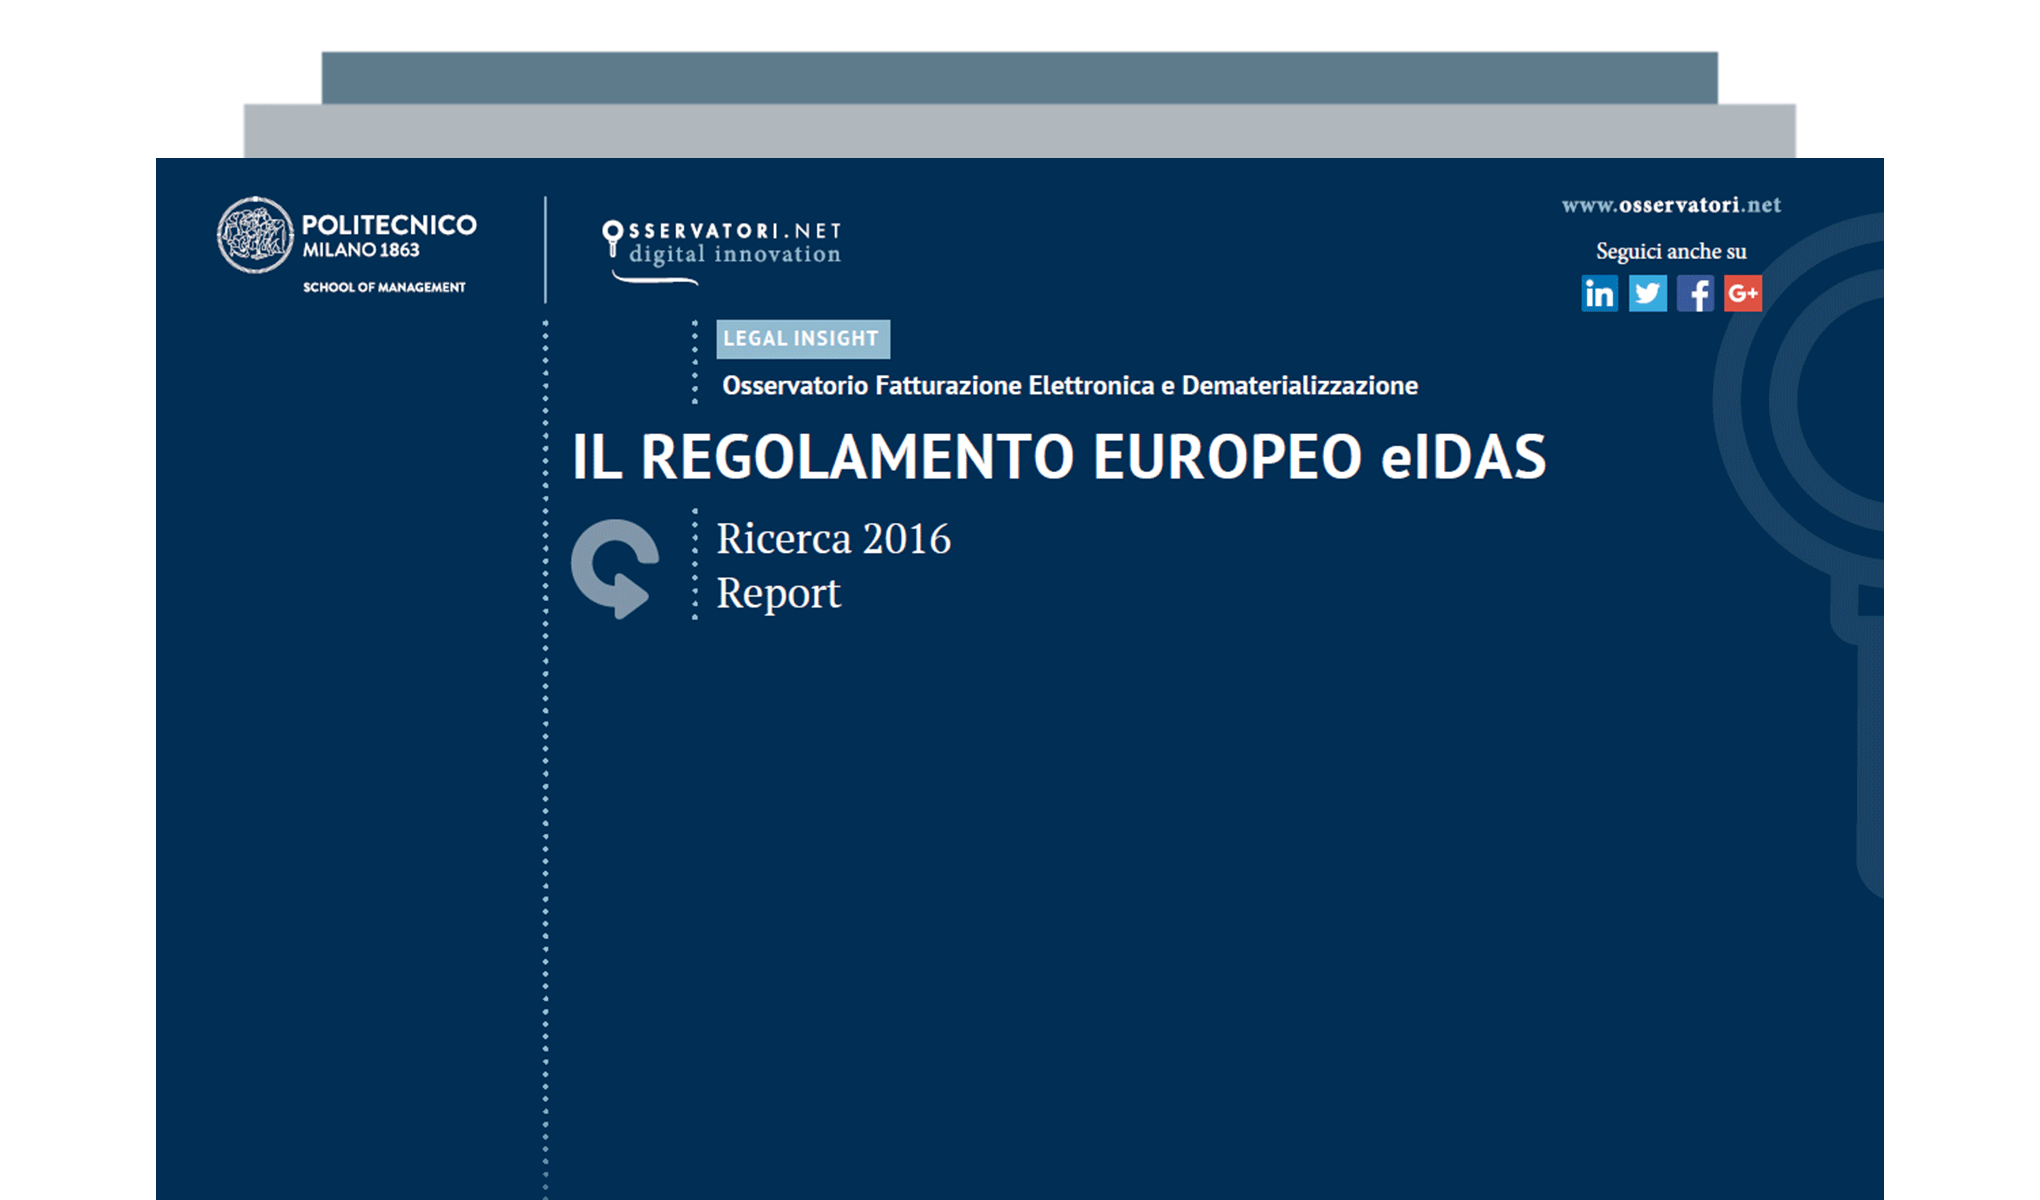Select the SCHOOL OF MANAGEMENT text
2040x1200 pixels.
pos(383,287)
